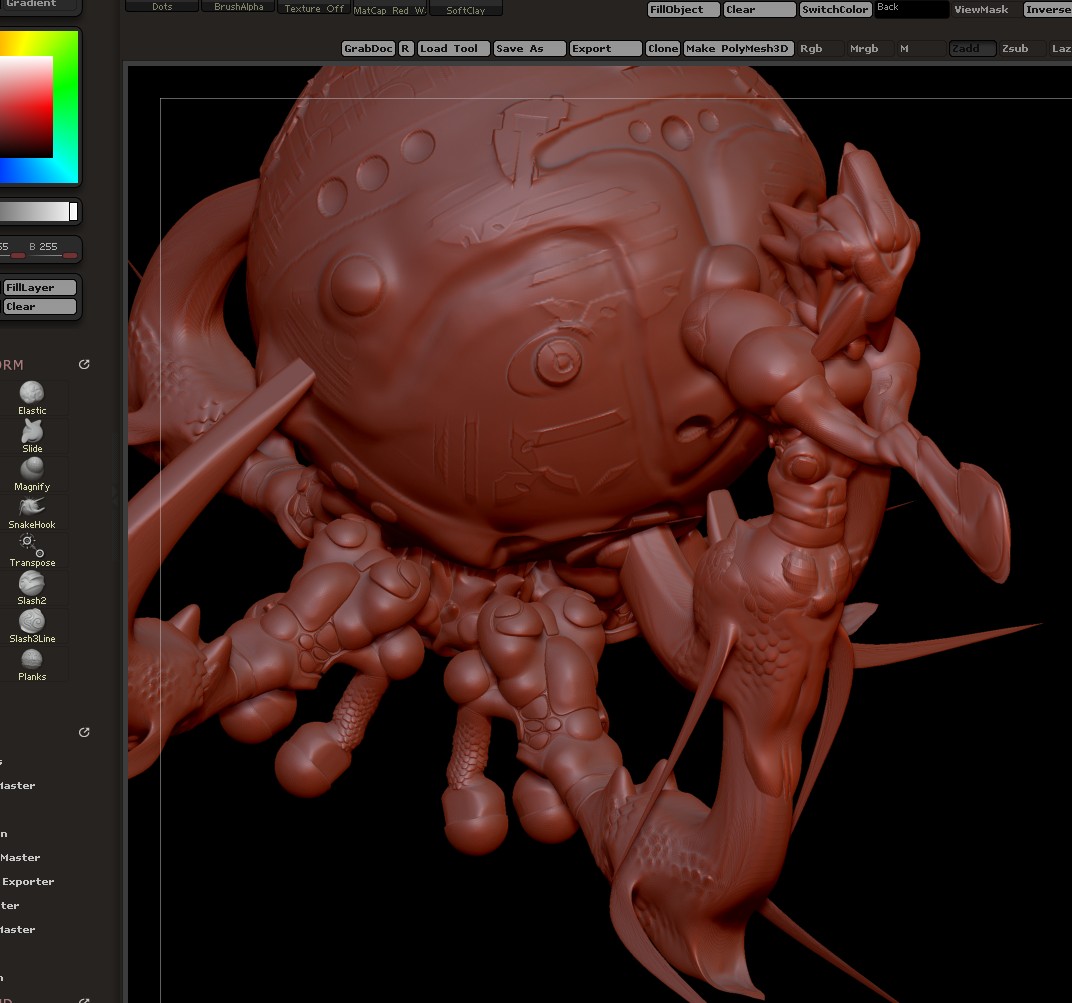Viewport: 1072px width, 1003px height.
Task: Click Make PolyMesh3D
Action: coord(738,49)
